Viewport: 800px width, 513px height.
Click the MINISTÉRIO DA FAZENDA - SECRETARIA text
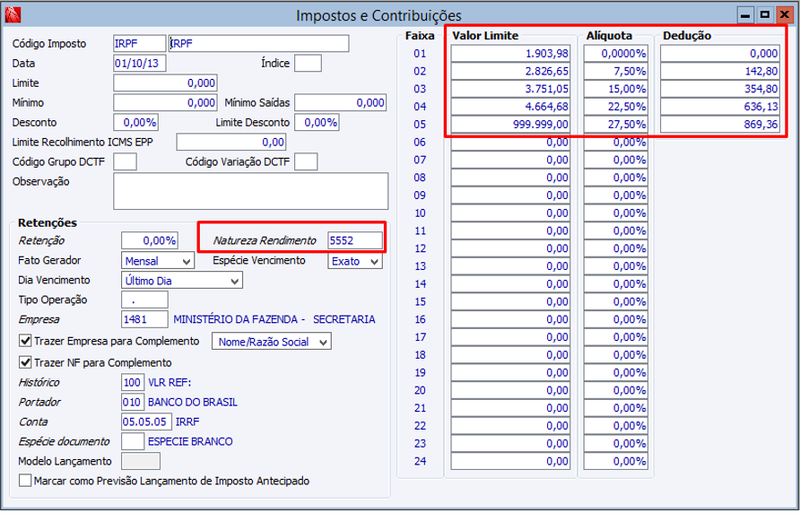274,320
